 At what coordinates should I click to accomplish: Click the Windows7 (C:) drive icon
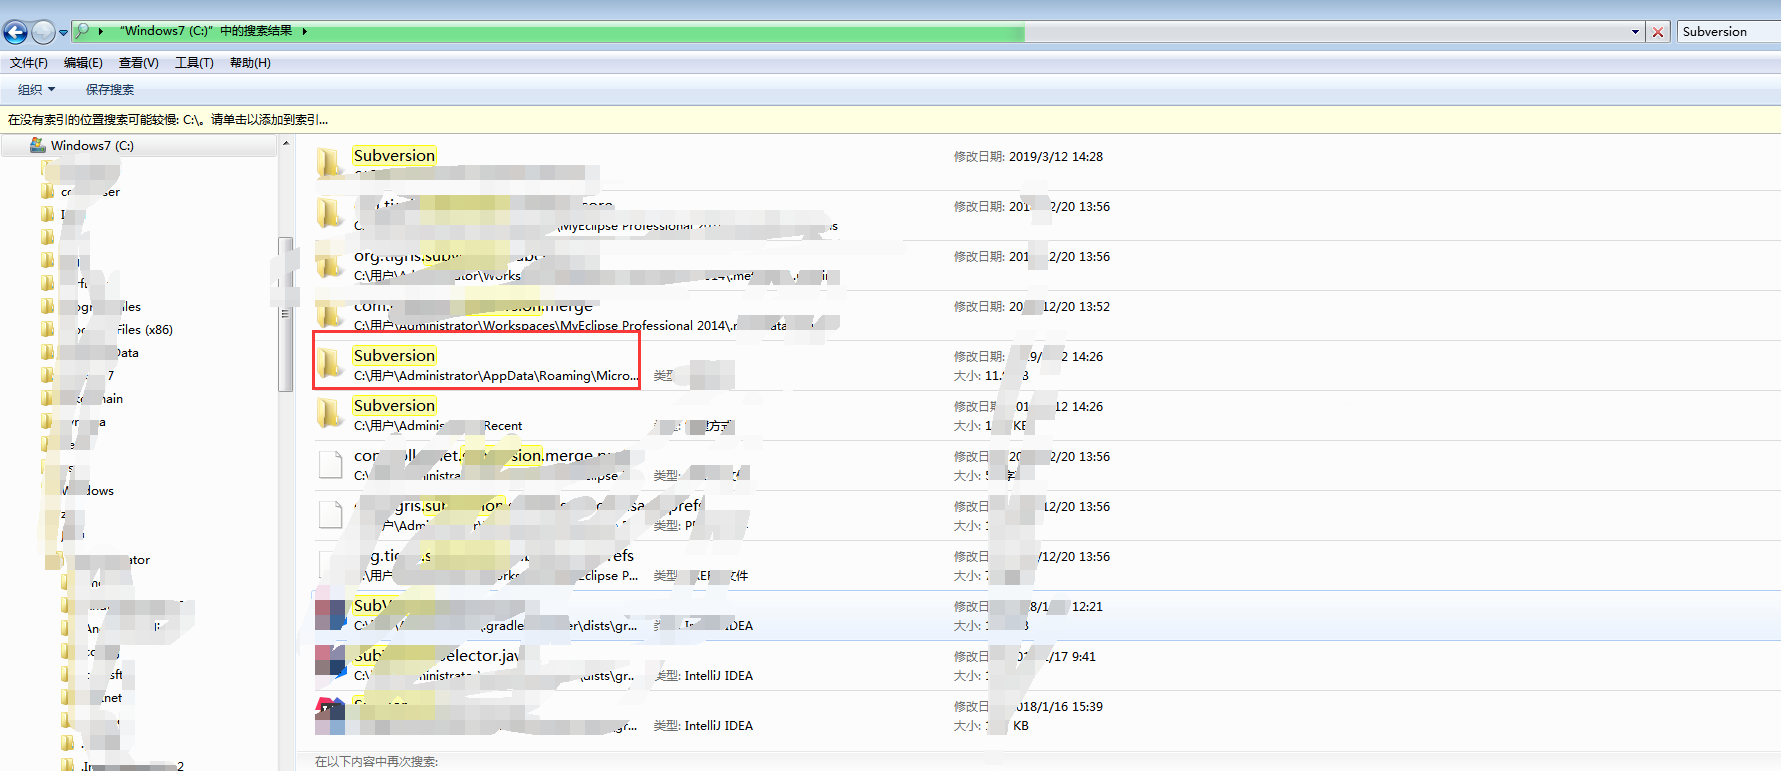(38, 145)
